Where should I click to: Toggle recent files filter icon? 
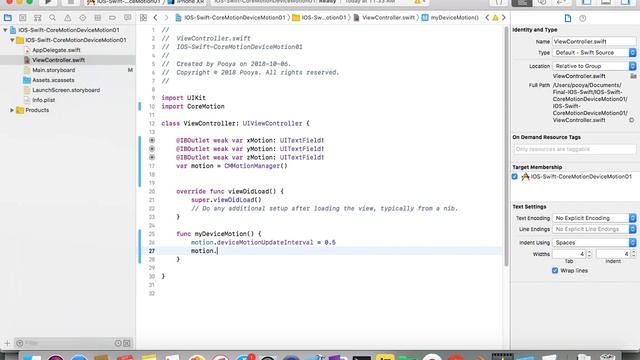(x=118, y=343)
